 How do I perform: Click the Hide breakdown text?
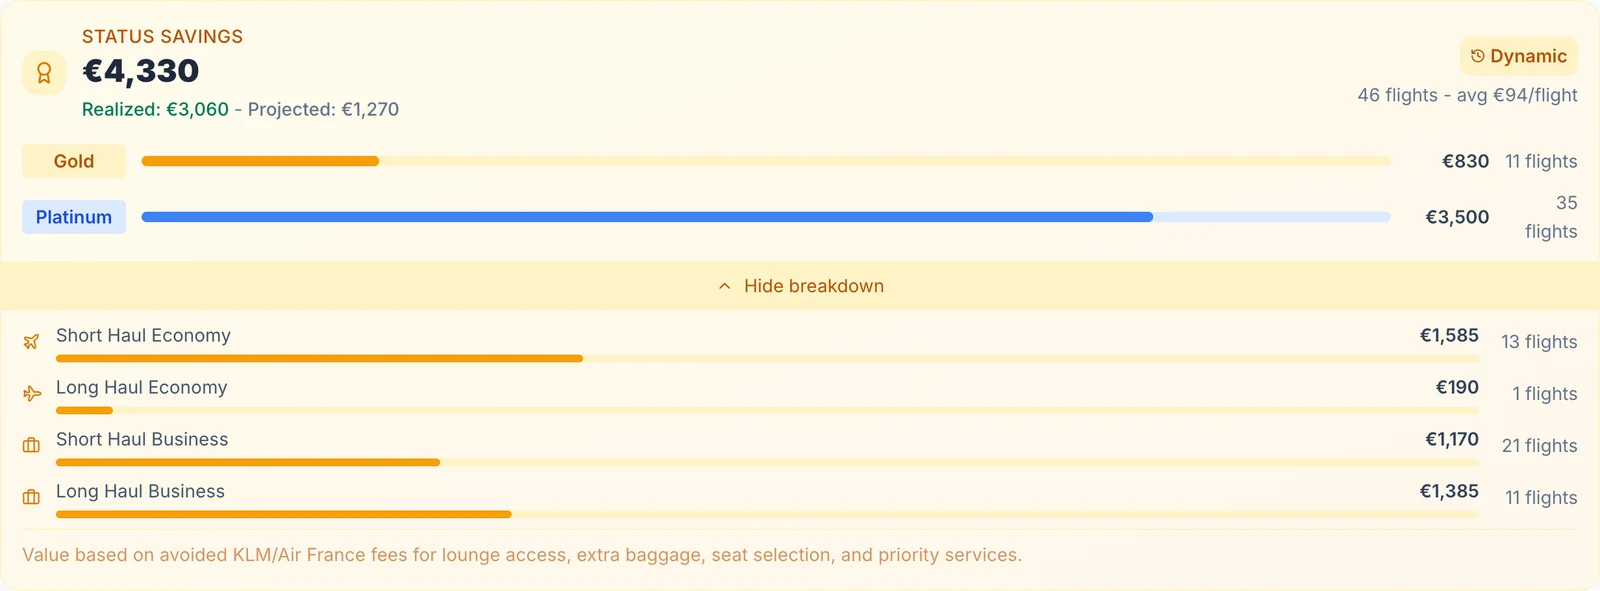click(814, 286)
